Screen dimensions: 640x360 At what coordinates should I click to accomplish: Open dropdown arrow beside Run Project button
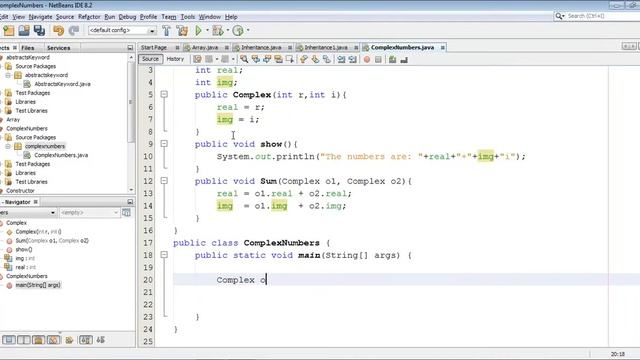point(207,31)
